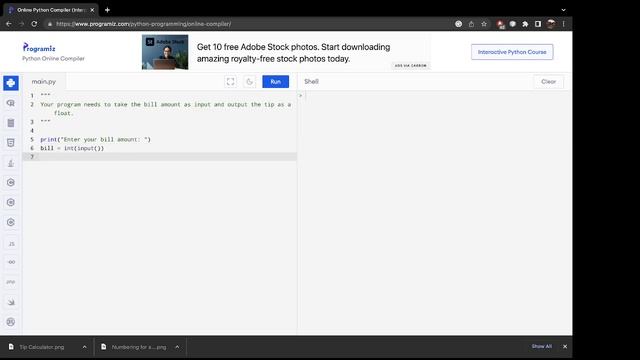Open the browser side panel icon
The image size is (640, 360).
click(538, 24)
